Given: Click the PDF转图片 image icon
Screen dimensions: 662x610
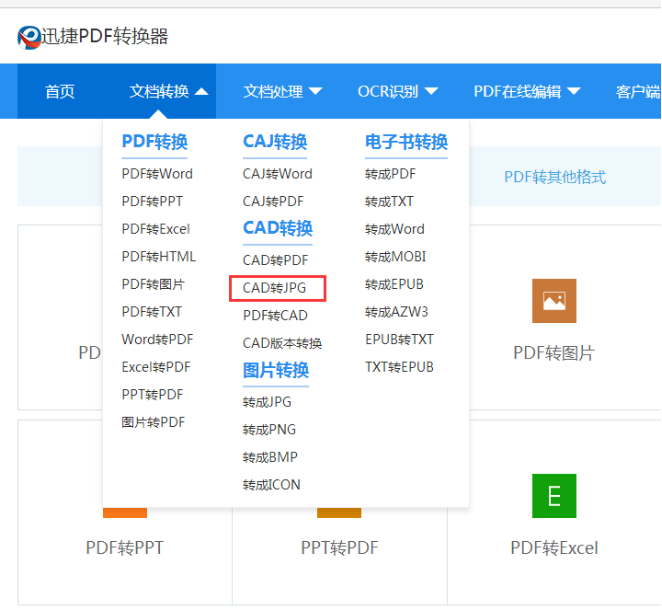Looking at the screenshot, I should 553,301.
